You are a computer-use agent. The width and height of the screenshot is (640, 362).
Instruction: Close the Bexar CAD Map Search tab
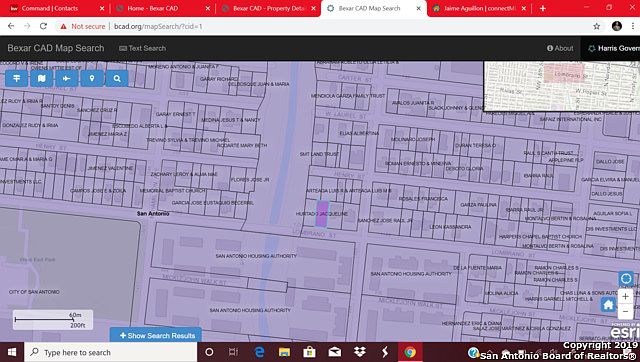(x=418, y=8)
